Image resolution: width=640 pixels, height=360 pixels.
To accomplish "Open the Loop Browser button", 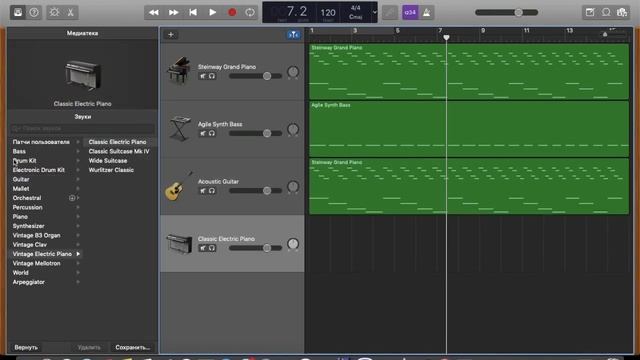I will tap(606, 12).
